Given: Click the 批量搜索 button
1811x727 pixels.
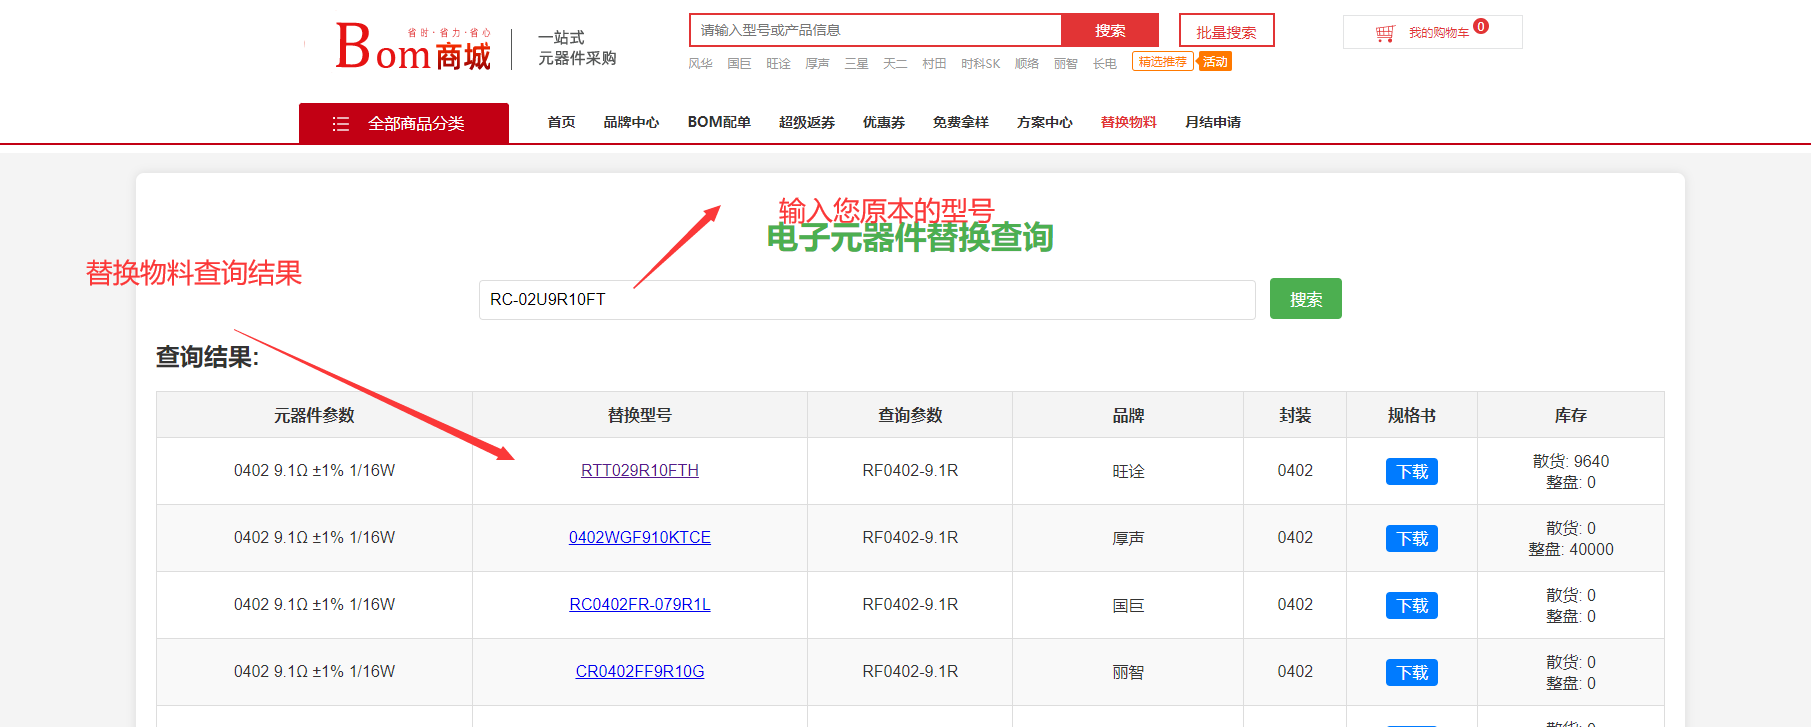Looking at the screenshot, I should (1226, 31).
